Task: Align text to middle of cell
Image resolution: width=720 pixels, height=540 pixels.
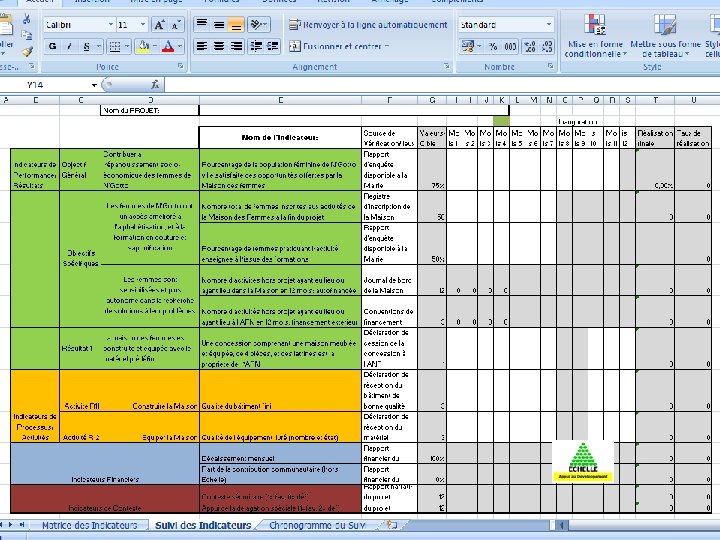Action: click(219, 25)
